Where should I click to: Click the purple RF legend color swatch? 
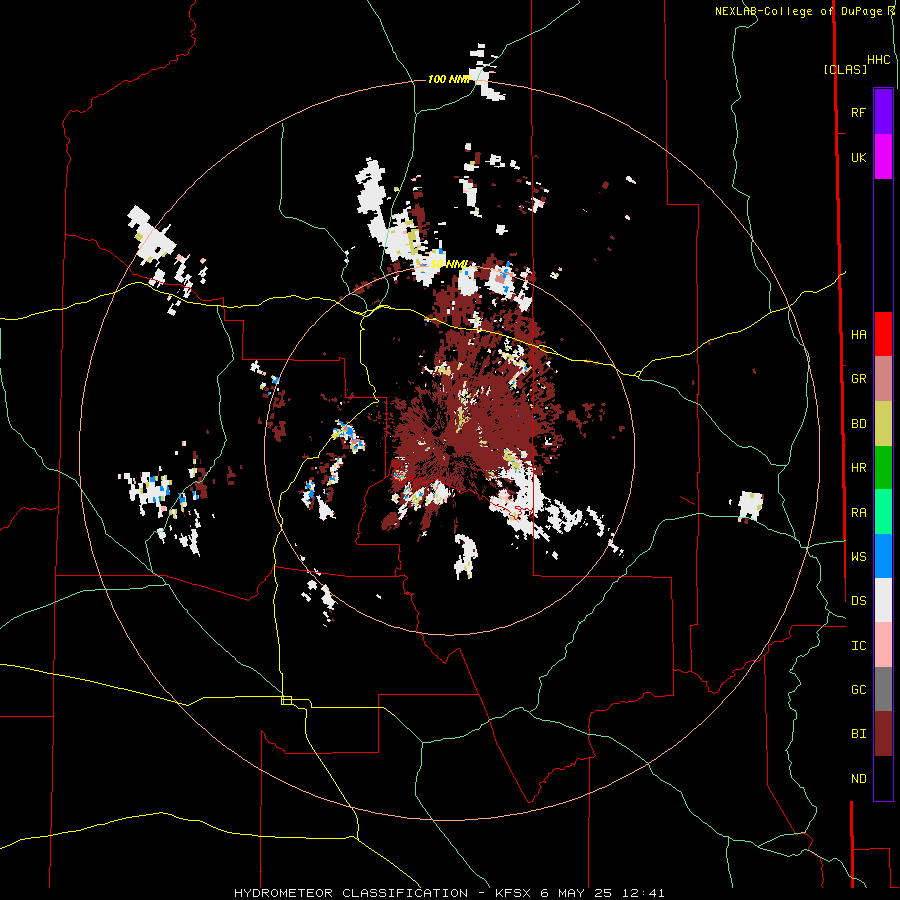883,112
